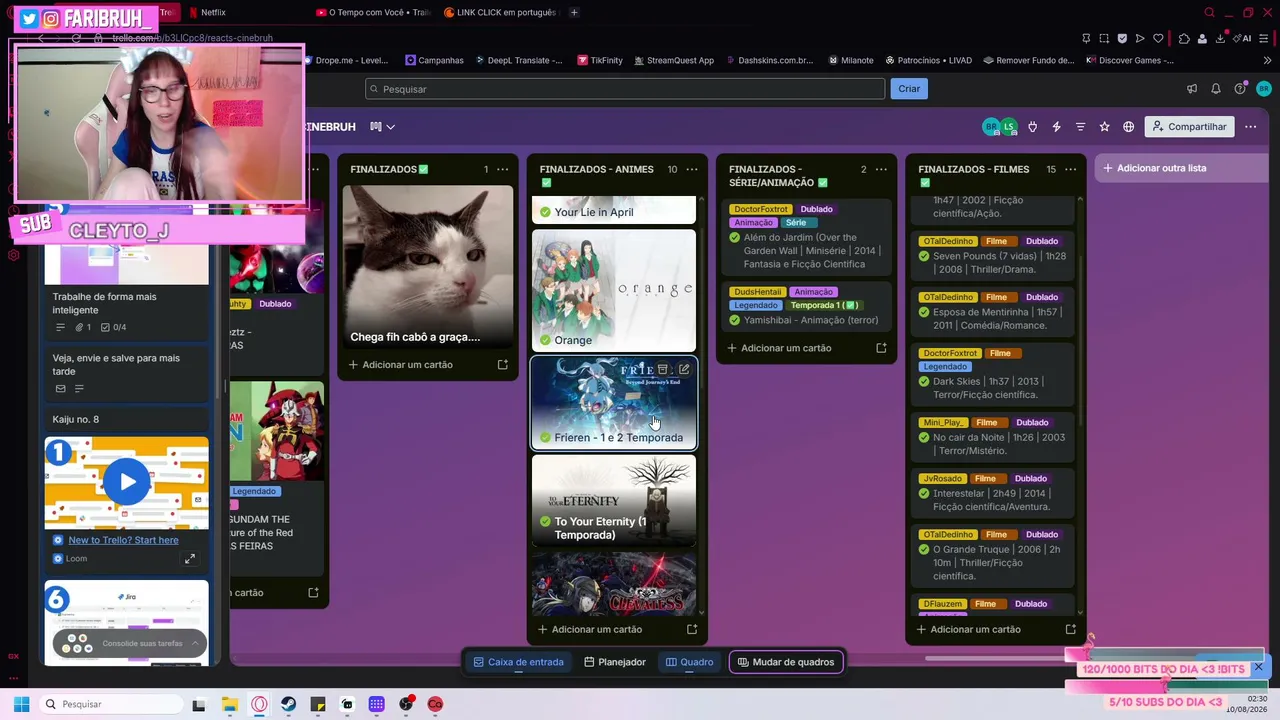The image size is (1280, 720).
Task: Create card from template in FINALIZADOS - FILMES list
Action: (1070, 629)
